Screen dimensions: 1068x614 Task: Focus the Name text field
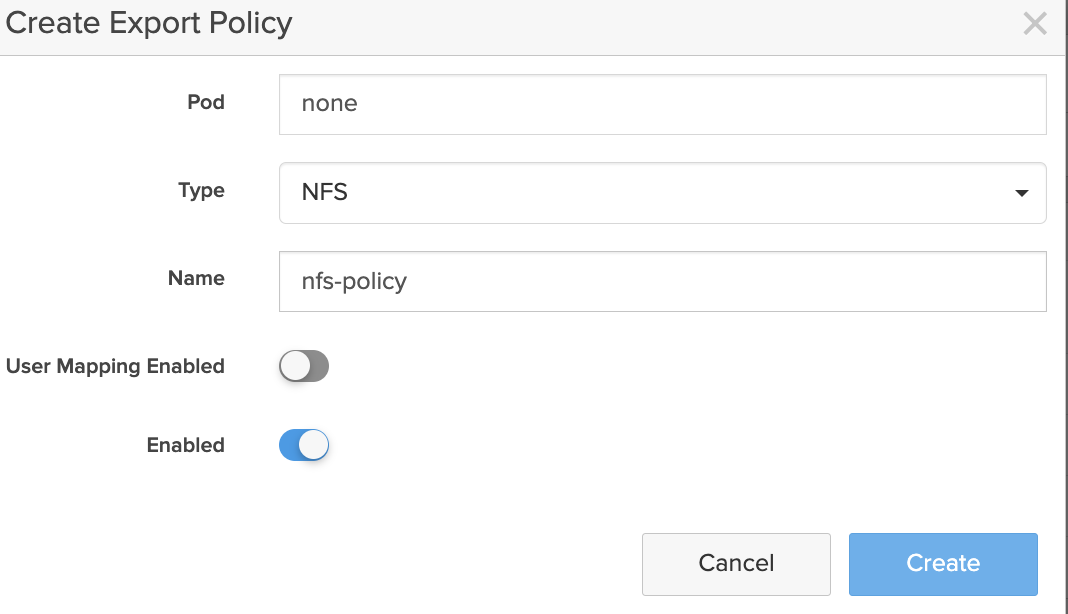662,281
